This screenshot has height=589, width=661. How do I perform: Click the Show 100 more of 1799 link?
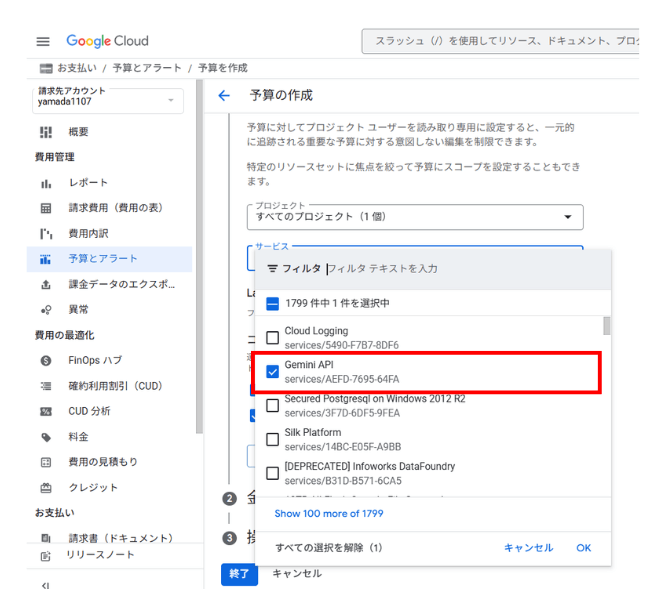[328, 514]
